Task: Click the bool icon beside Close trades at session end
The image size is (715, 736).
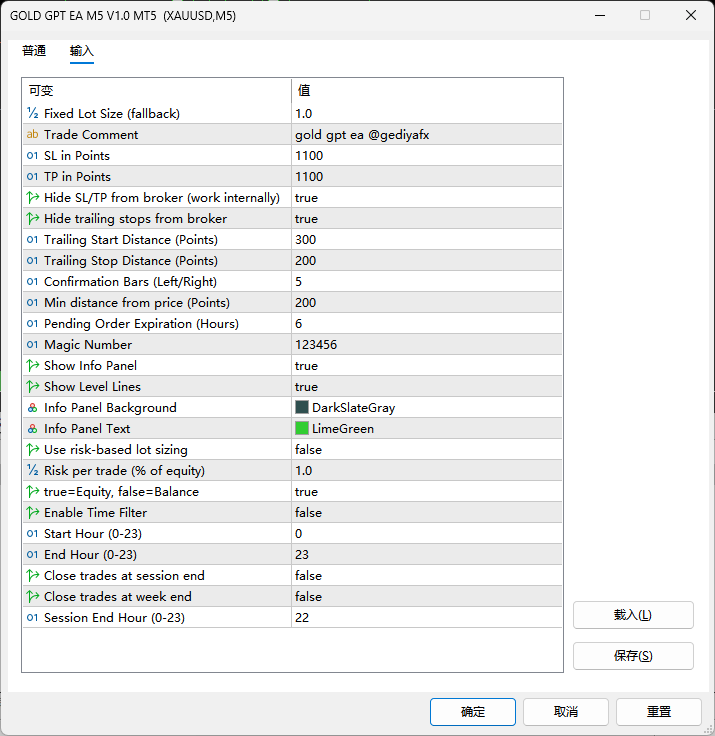Action: coord(32,575)
